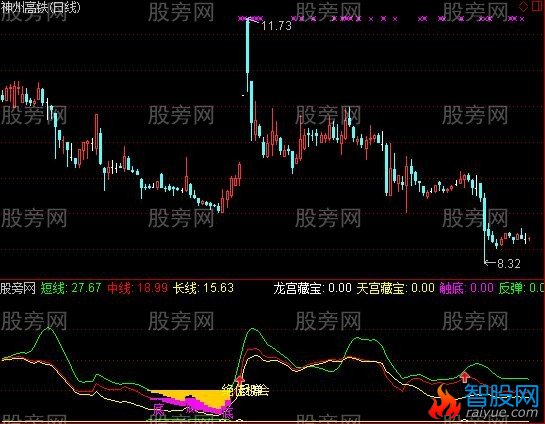
Task: Click the rightmost purple 底 marker under yellow area
Action: (227, 413)
